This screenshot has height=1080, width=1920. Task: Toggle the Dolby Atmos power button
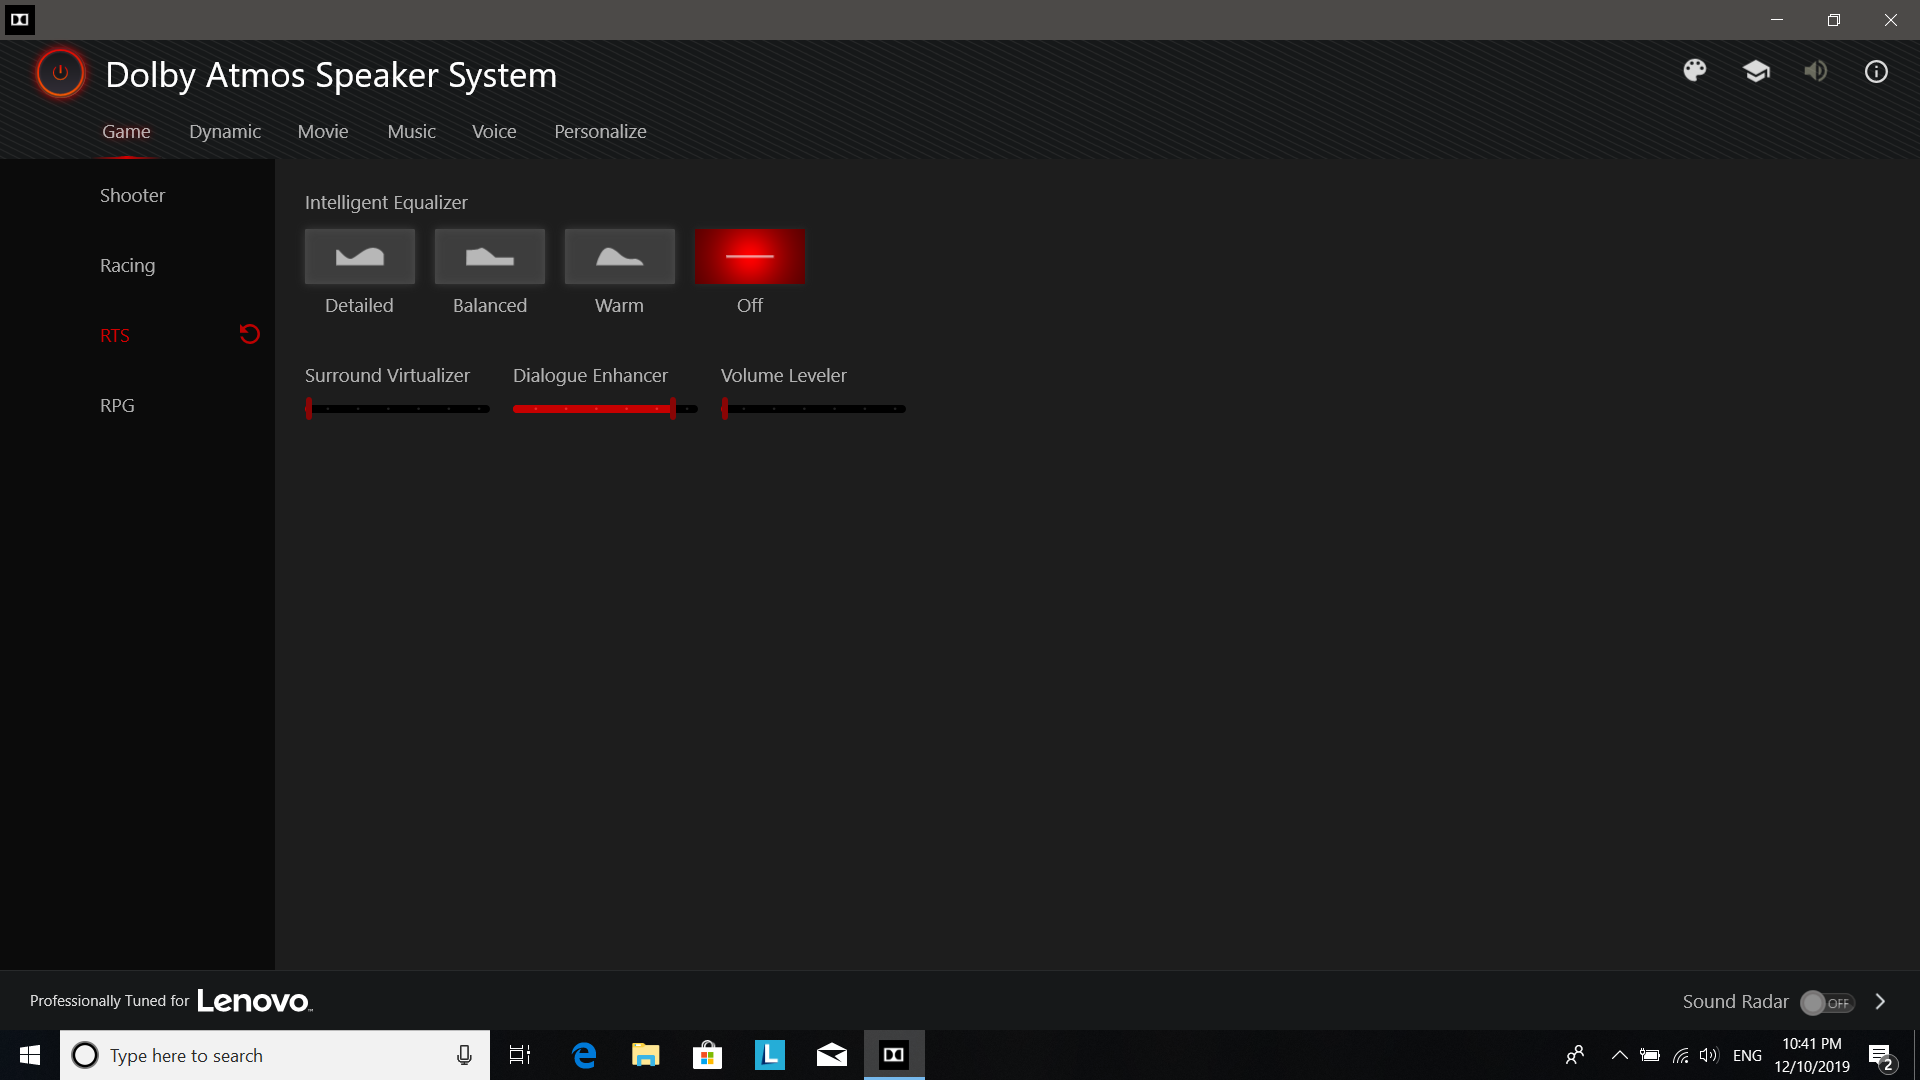tap(60, 73)
